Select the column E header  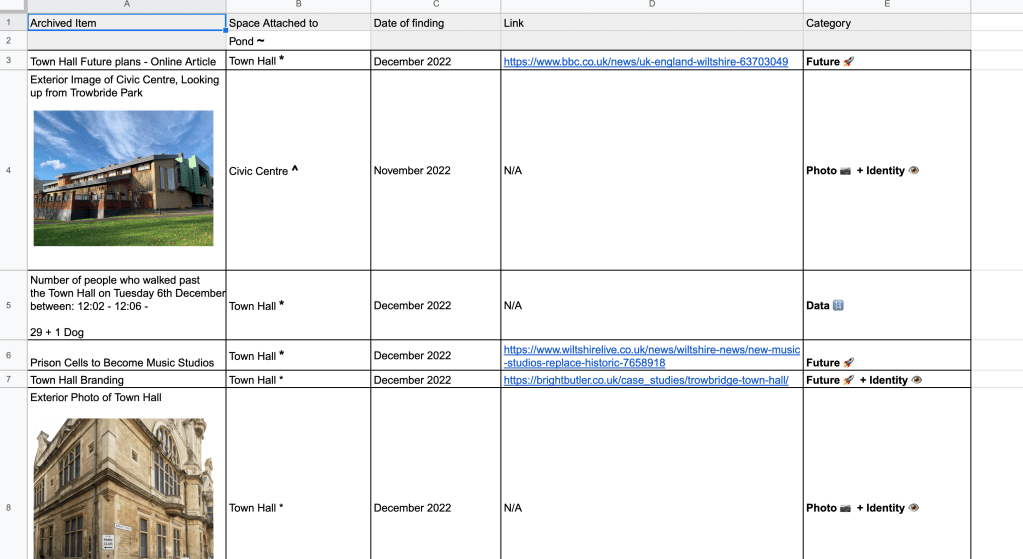tap(886, 5)
